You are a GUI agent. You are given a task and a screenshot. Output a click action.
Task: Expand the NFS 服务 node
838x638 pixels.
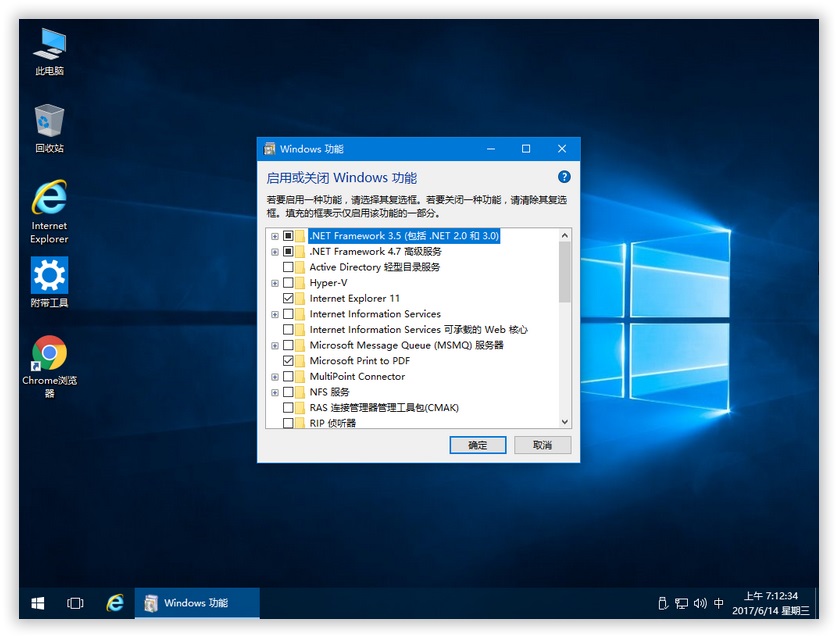[275, 392]
